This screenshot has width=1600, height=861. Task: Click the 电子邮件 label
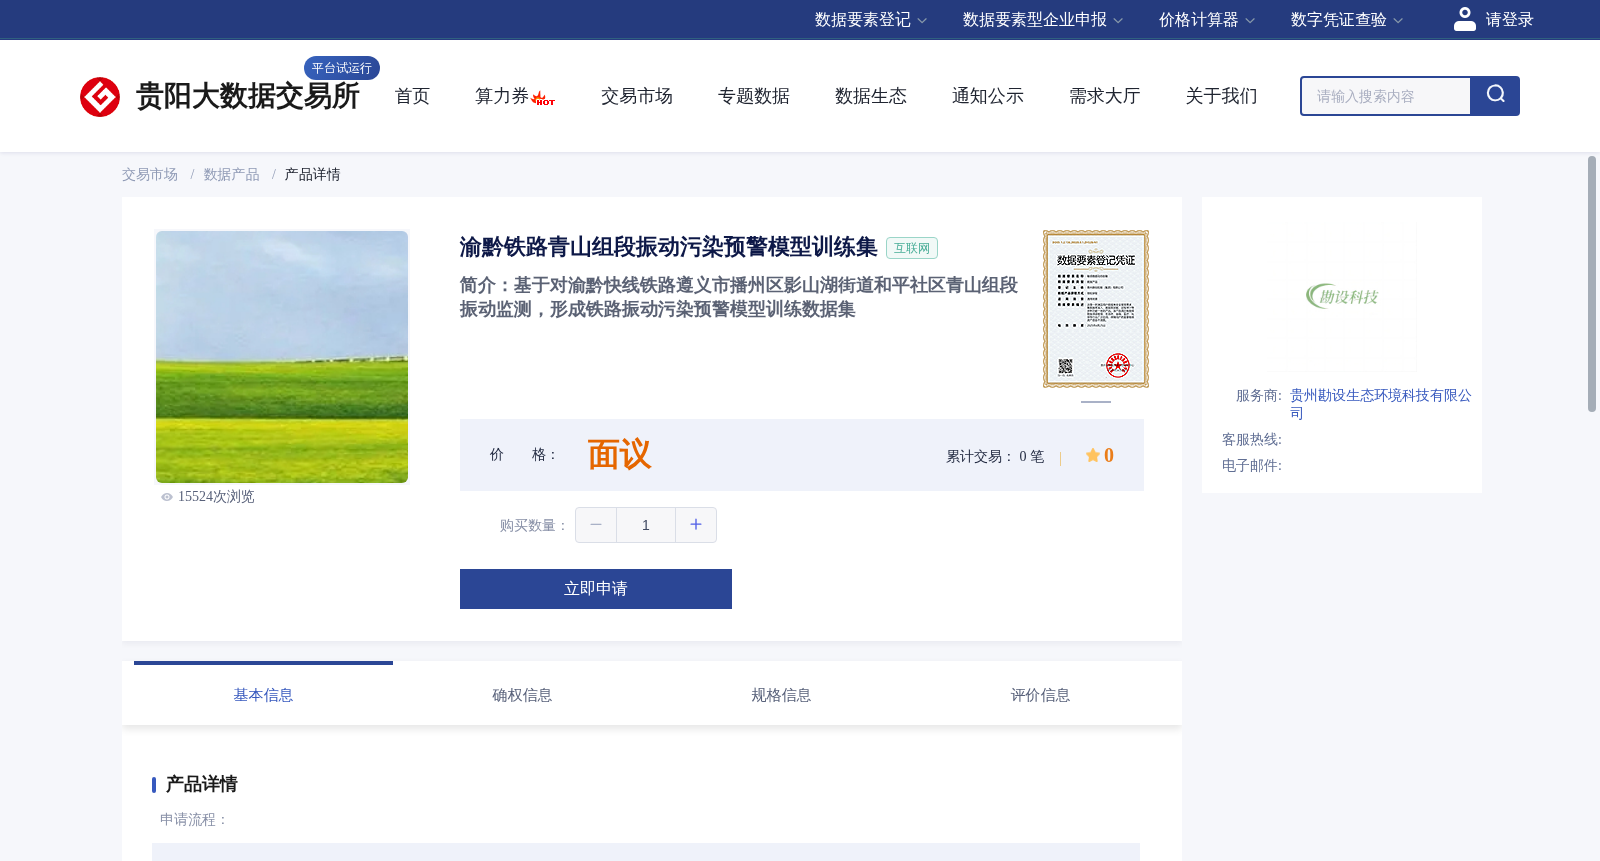[1252, 466]
